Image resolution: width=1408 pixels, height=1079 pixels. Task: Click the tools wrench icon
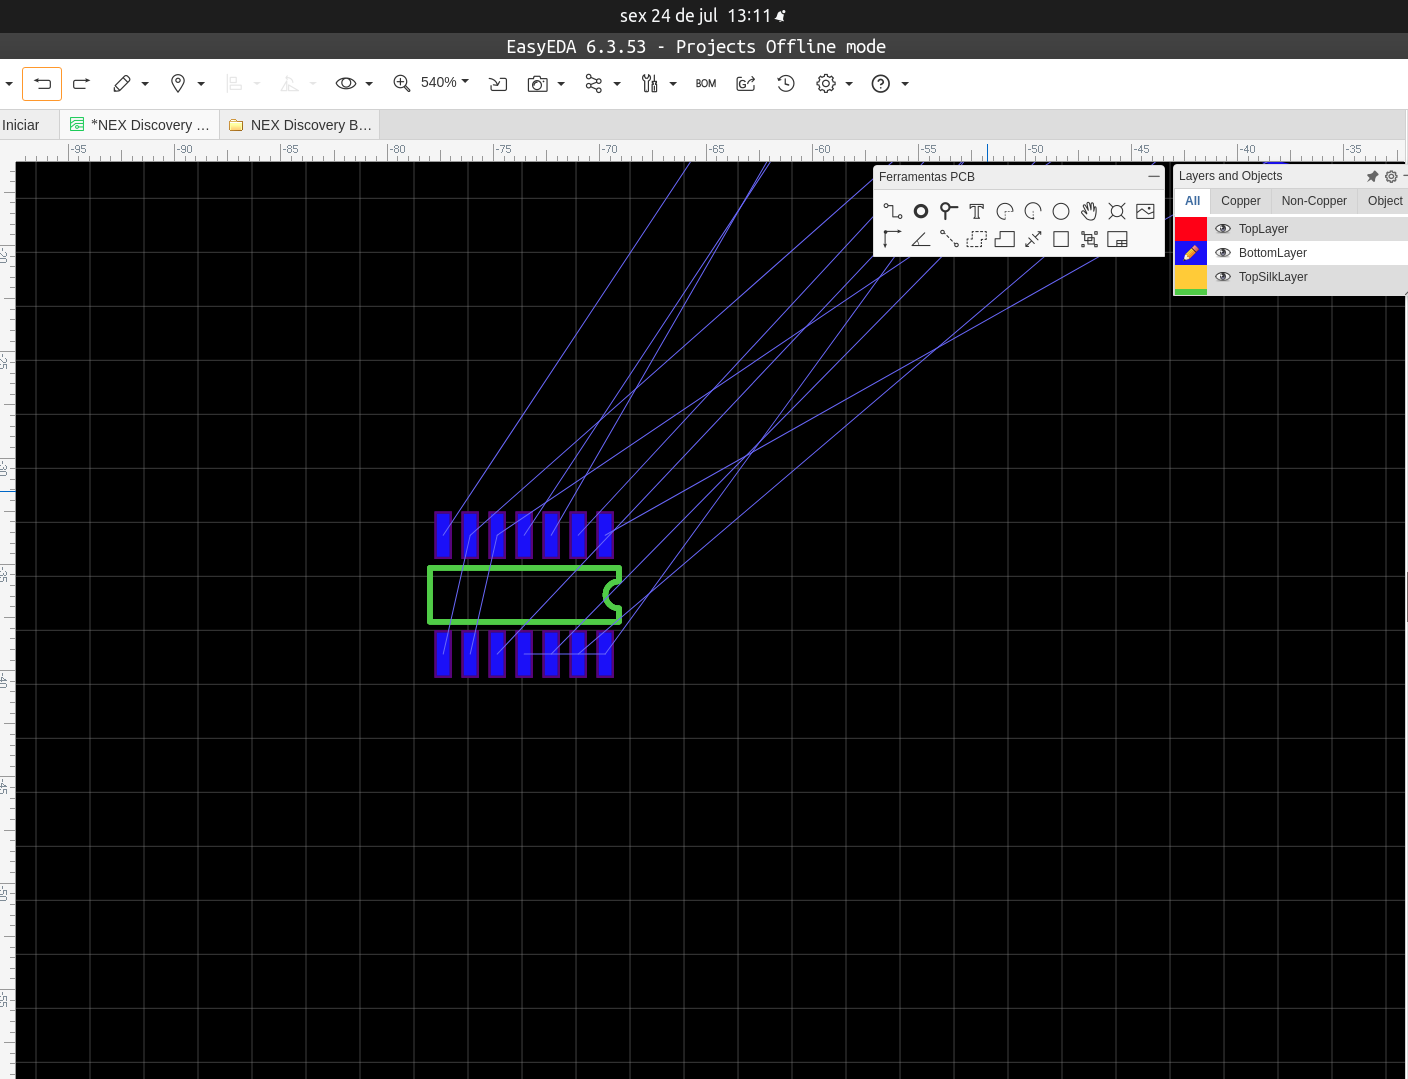point(650,84)
